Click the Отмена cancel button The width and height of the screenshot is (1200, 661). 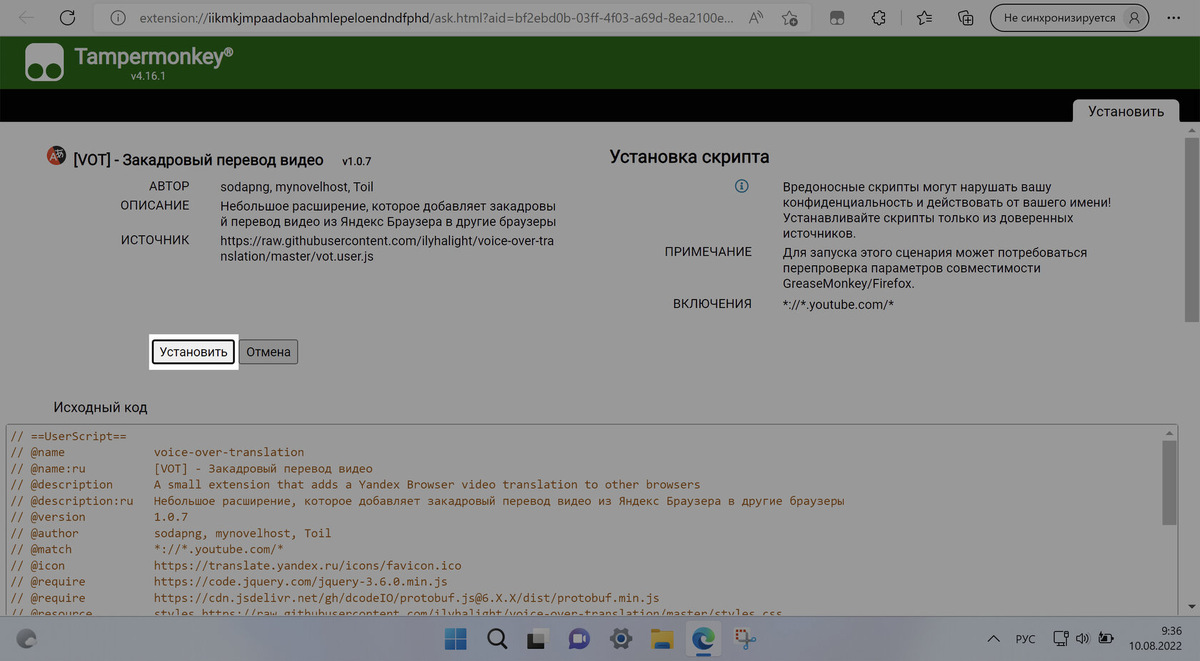tap(268, 352)
